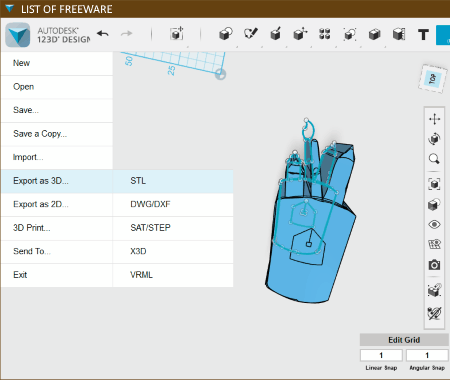Open the Combine tool menu
The image size is (450, 380).
(x=374, y=34)
